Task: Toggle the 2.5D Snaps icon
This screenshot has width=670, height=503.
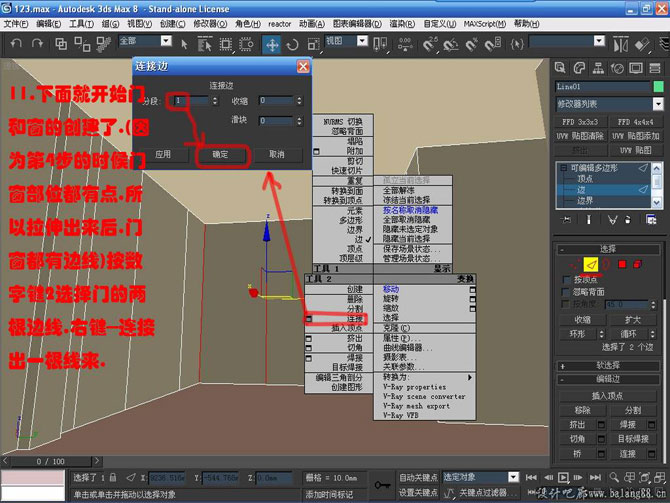Action: pyautogui.click(x=430, y=44)
